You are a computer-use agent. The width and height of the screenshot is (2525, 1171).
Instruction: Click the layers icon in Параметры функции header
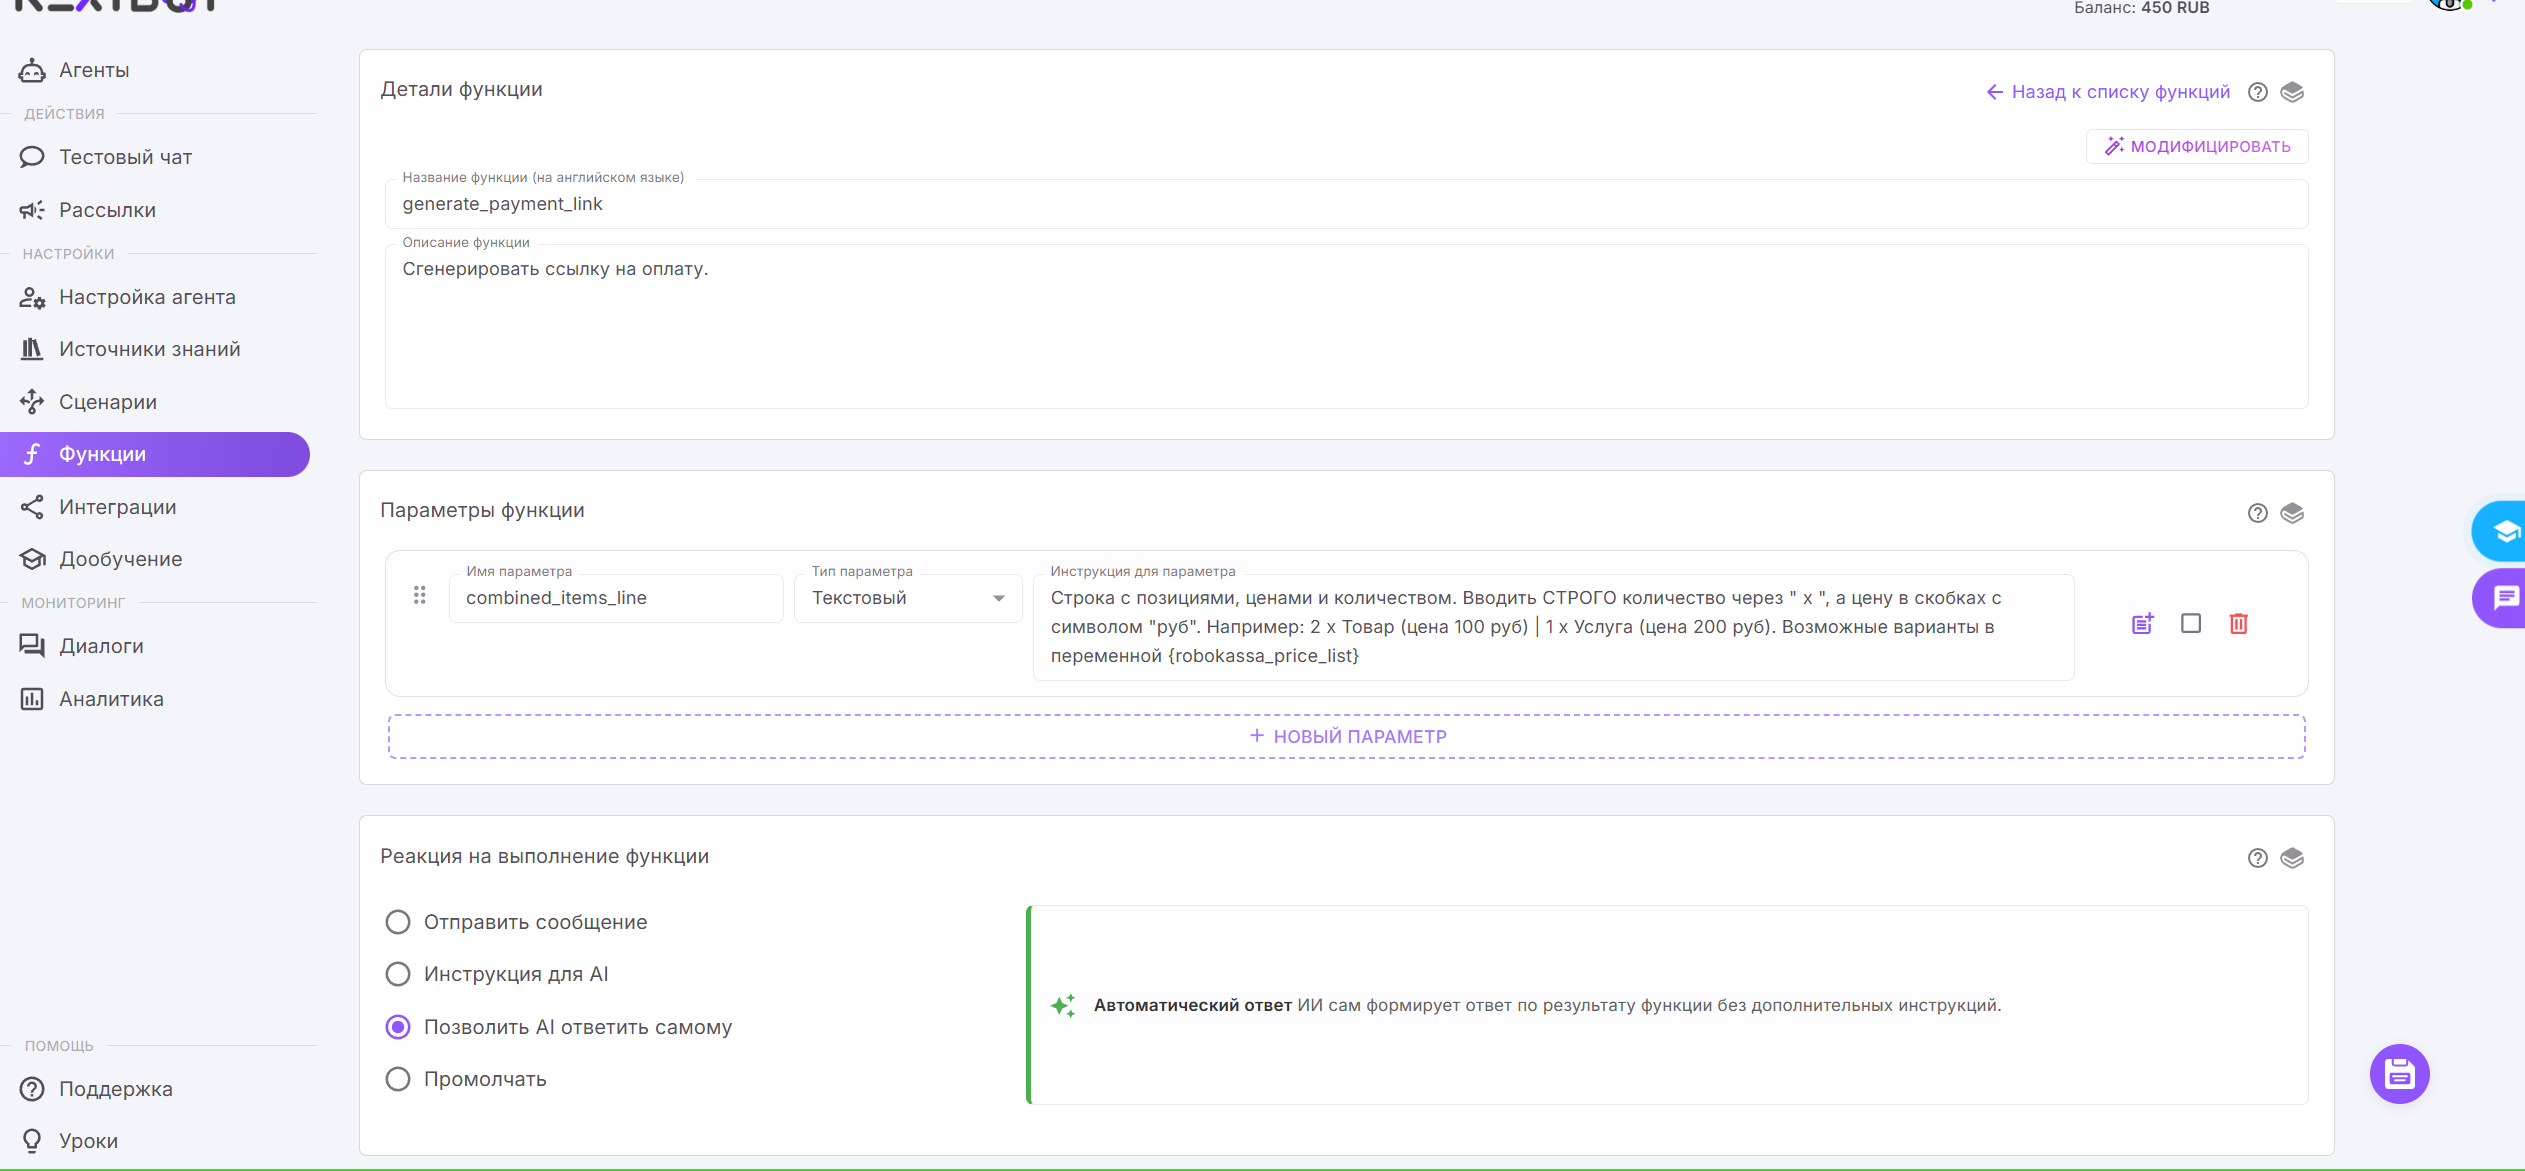(2292, 513)
